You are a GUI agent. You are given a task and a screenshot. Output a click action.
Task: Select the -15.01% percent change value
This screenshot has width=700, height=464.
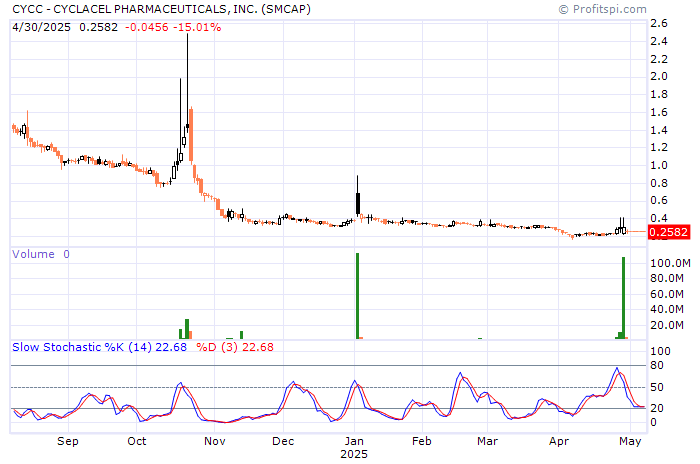pos(197,27)
